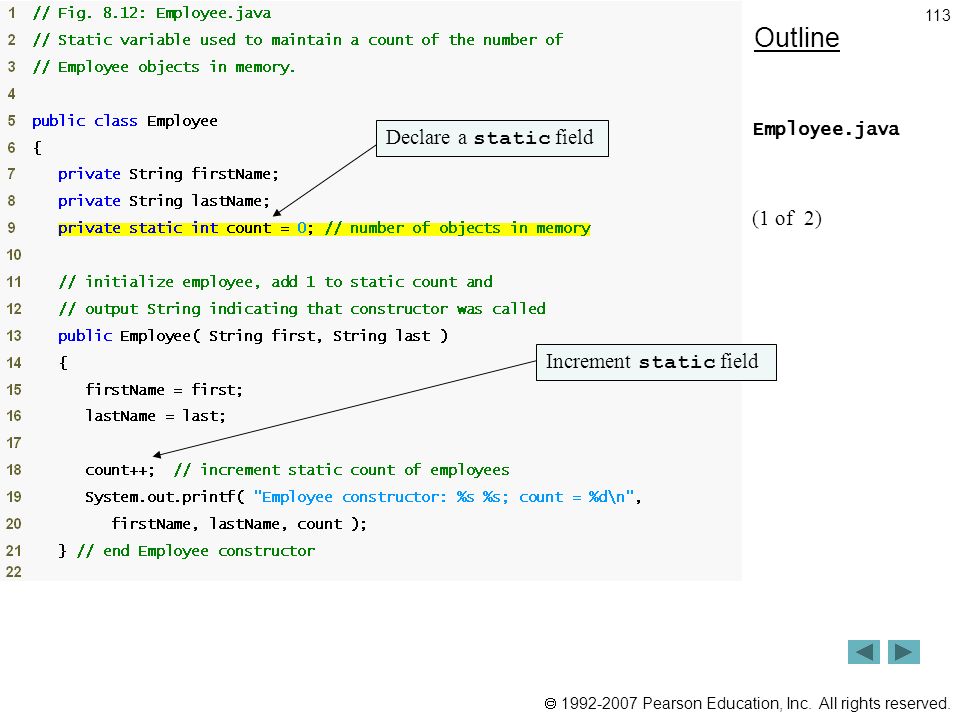960x720 pixels.
Task: Select the highlighted static count declaration
Action: [324, 228]
